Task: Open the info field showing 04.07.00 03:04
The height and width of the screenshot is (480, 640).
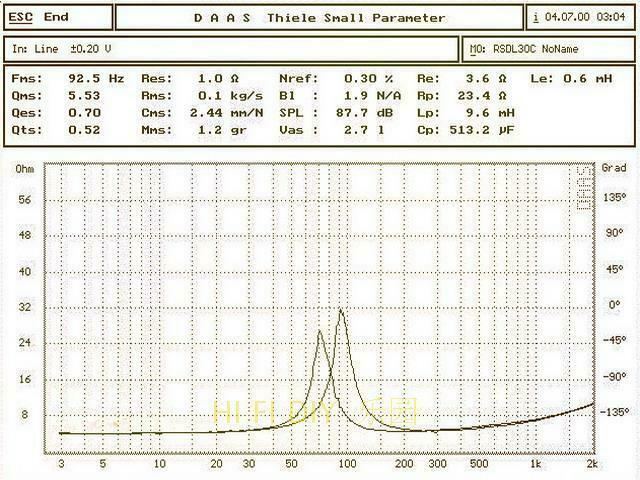Action: (x=580, y=17)
